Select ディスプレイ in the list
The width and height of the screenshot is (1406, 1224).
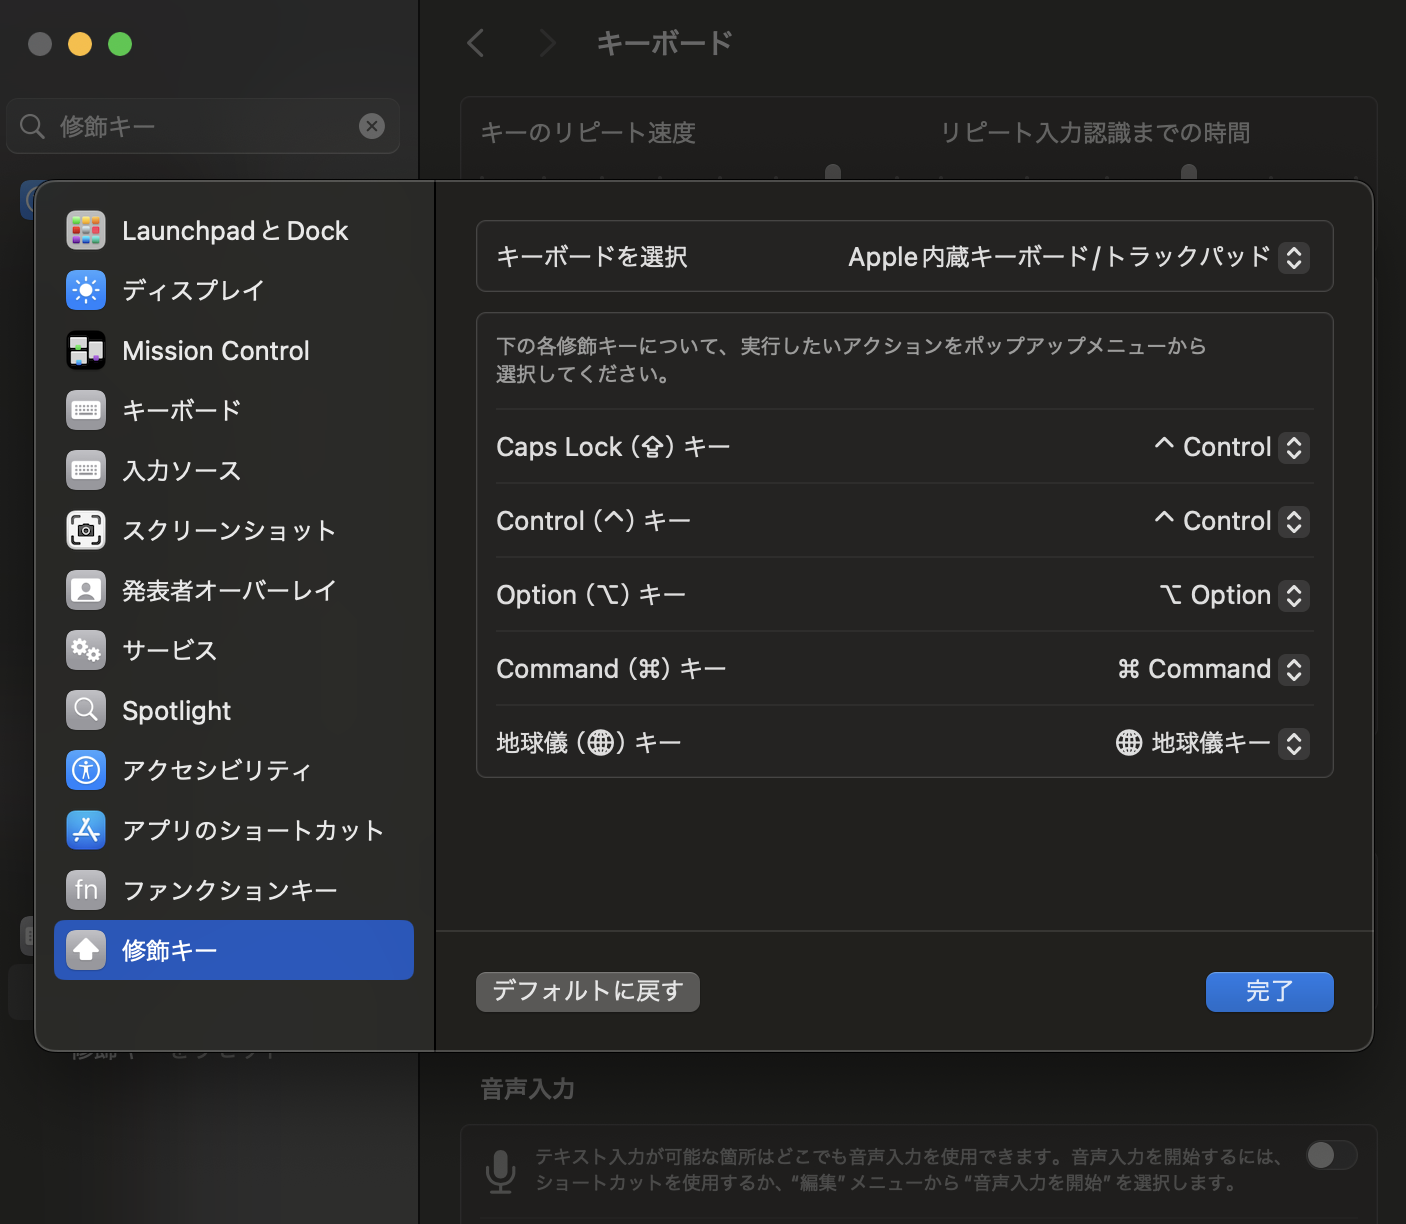tap(234, 290)
